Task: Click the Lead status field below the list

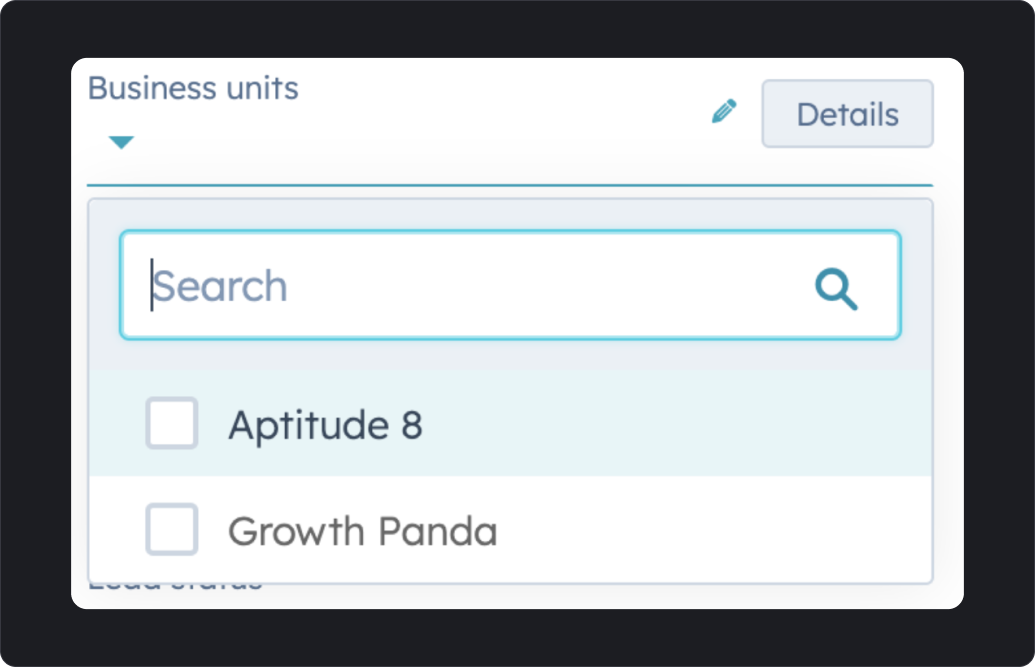Action: tap(175, 580)
